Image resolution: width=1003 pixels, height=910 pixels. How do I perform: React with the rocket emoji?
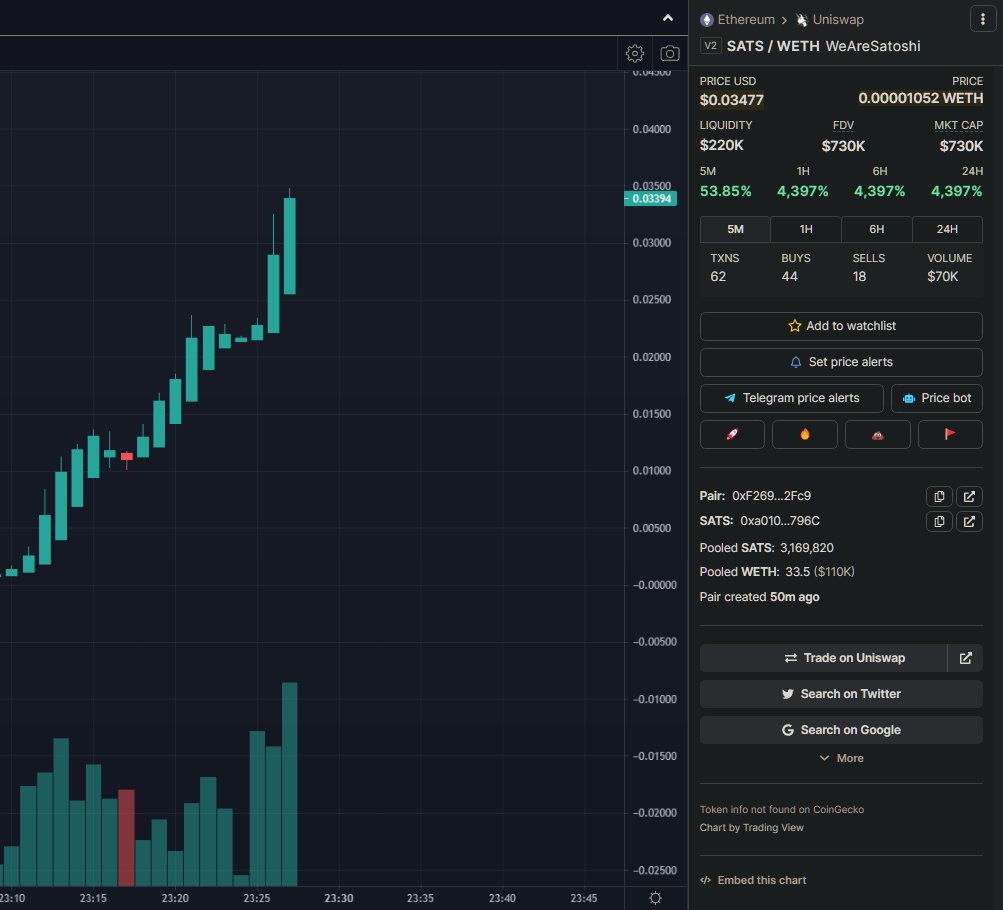[x=732, y=434]
